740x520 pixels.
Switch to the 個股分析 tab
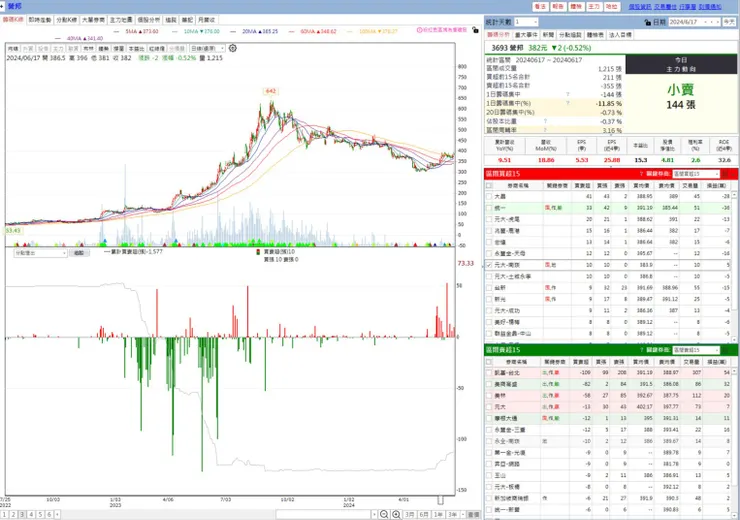tap(149, 20)
